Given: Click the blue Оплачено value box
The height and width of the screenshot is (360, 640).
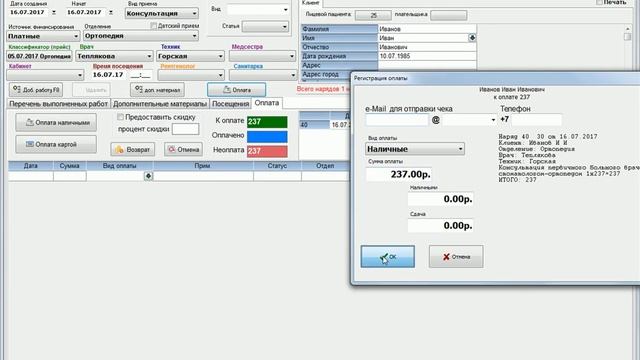Looking at the screenshot, I should (267, 136).
